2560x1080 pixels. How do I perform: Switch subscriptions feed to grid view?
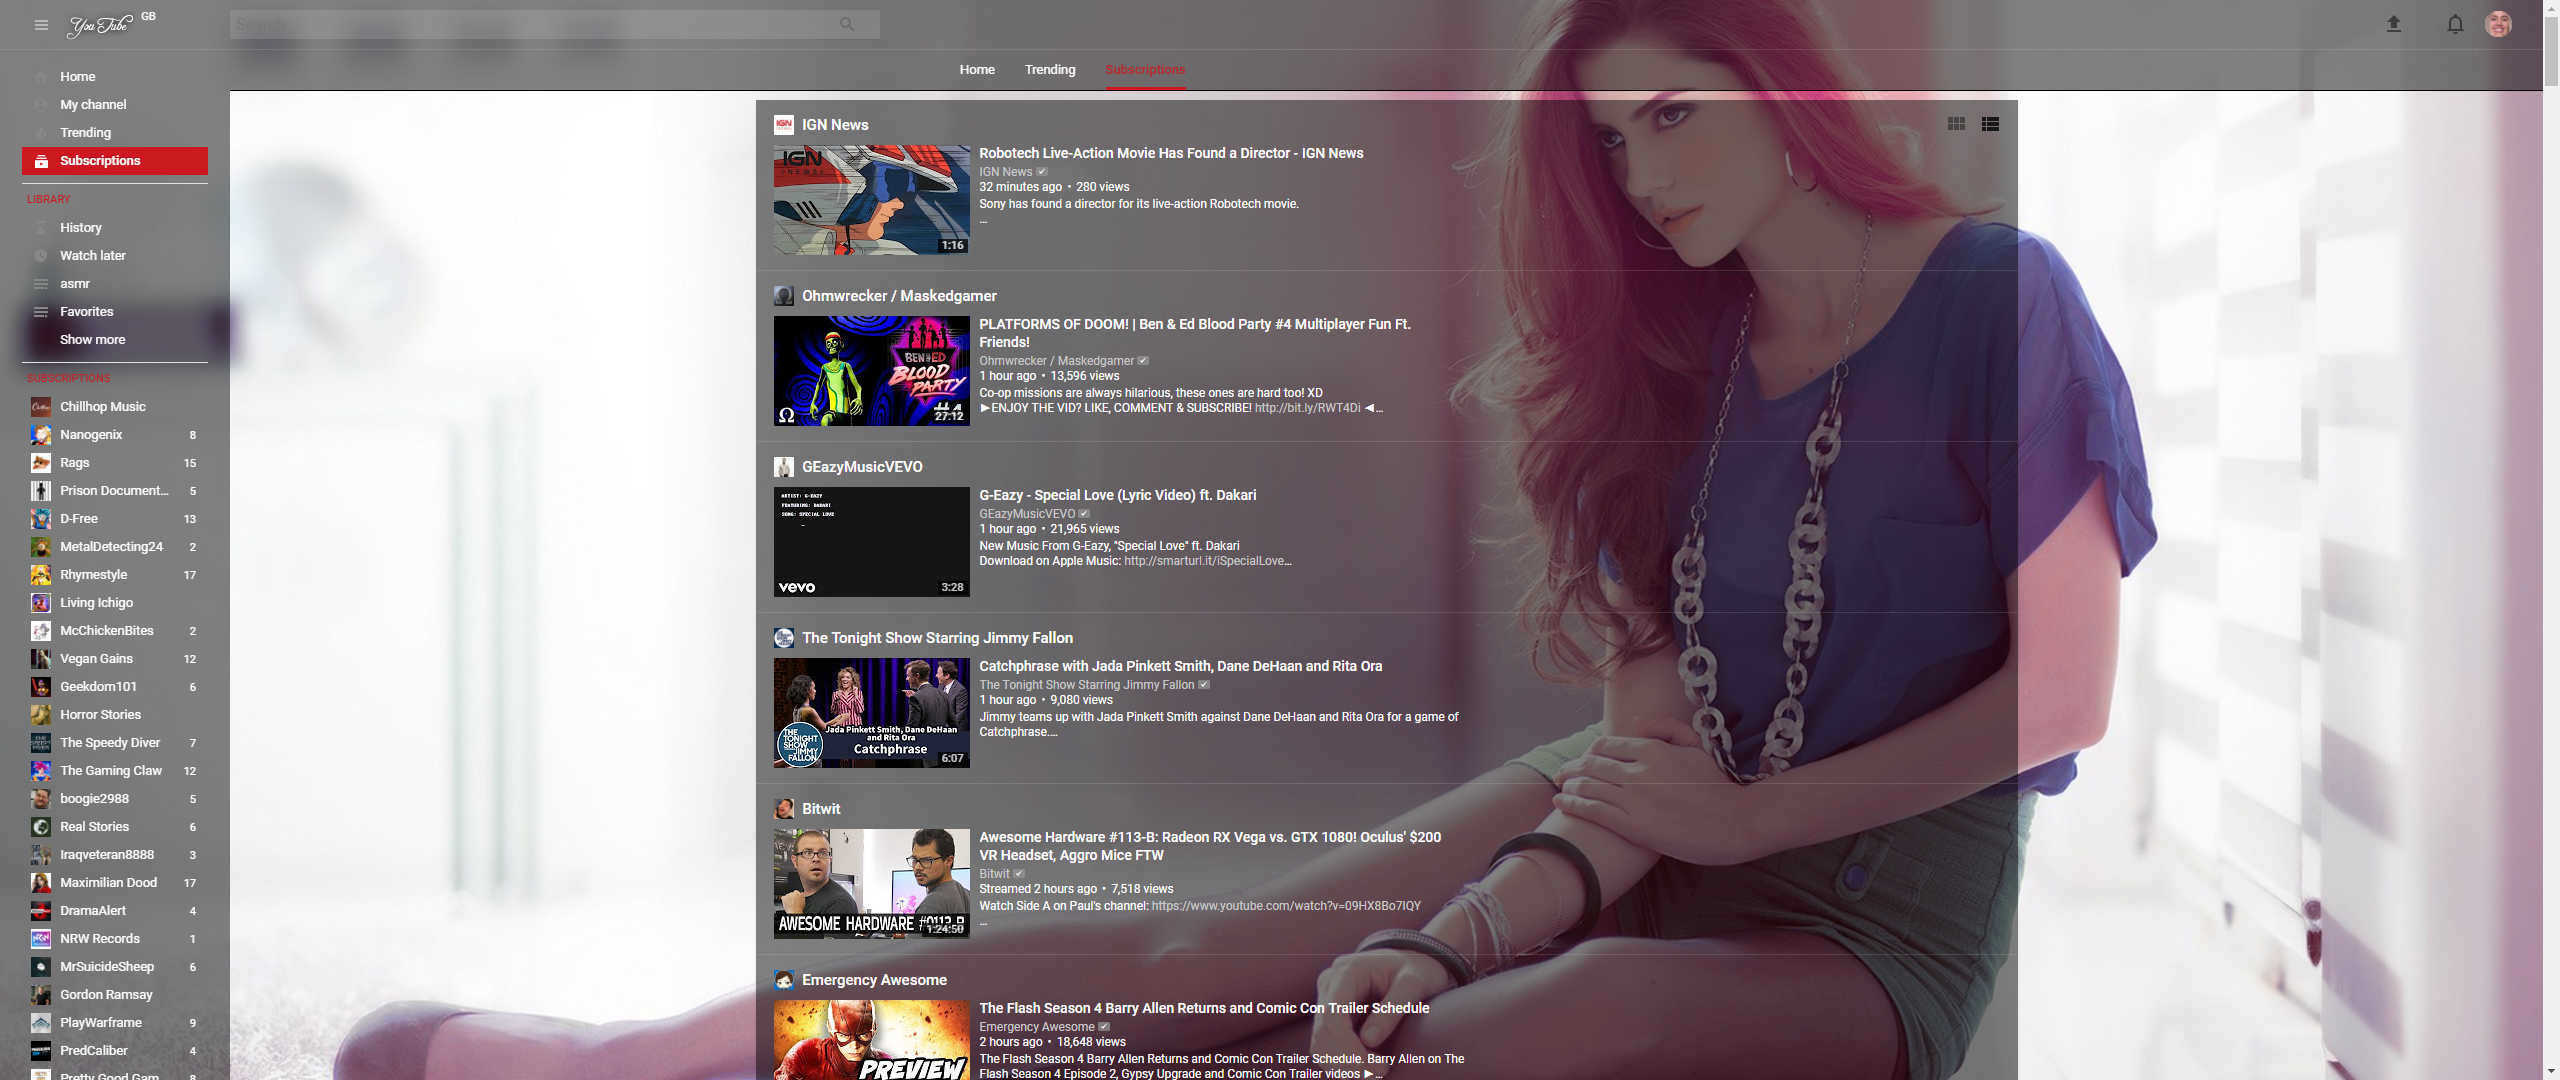(x=1956, y=124)
